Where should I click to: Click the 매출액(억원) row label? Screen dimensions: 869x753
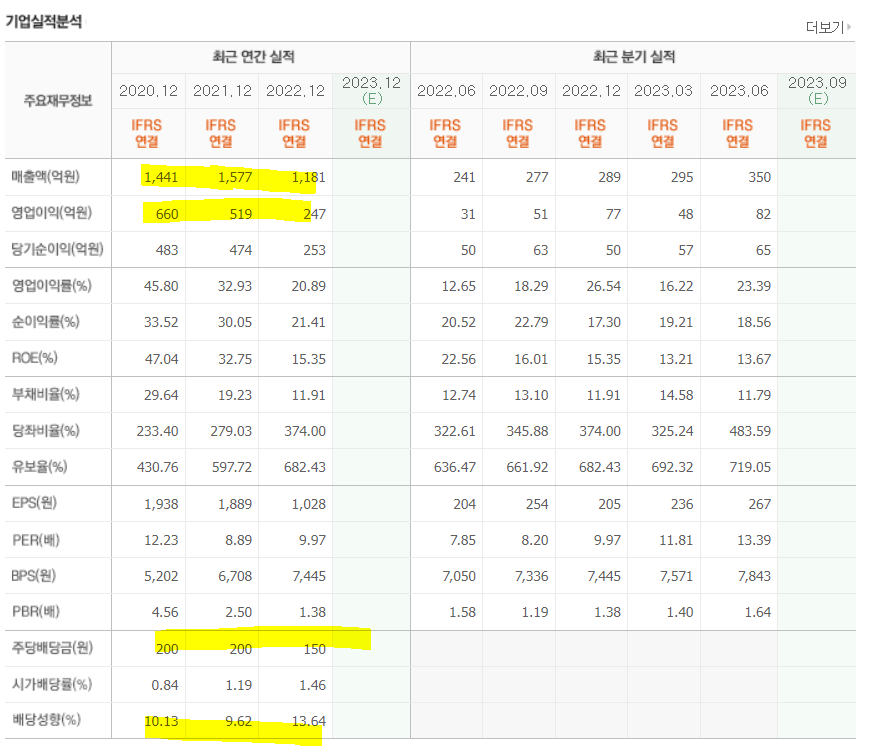45,177
